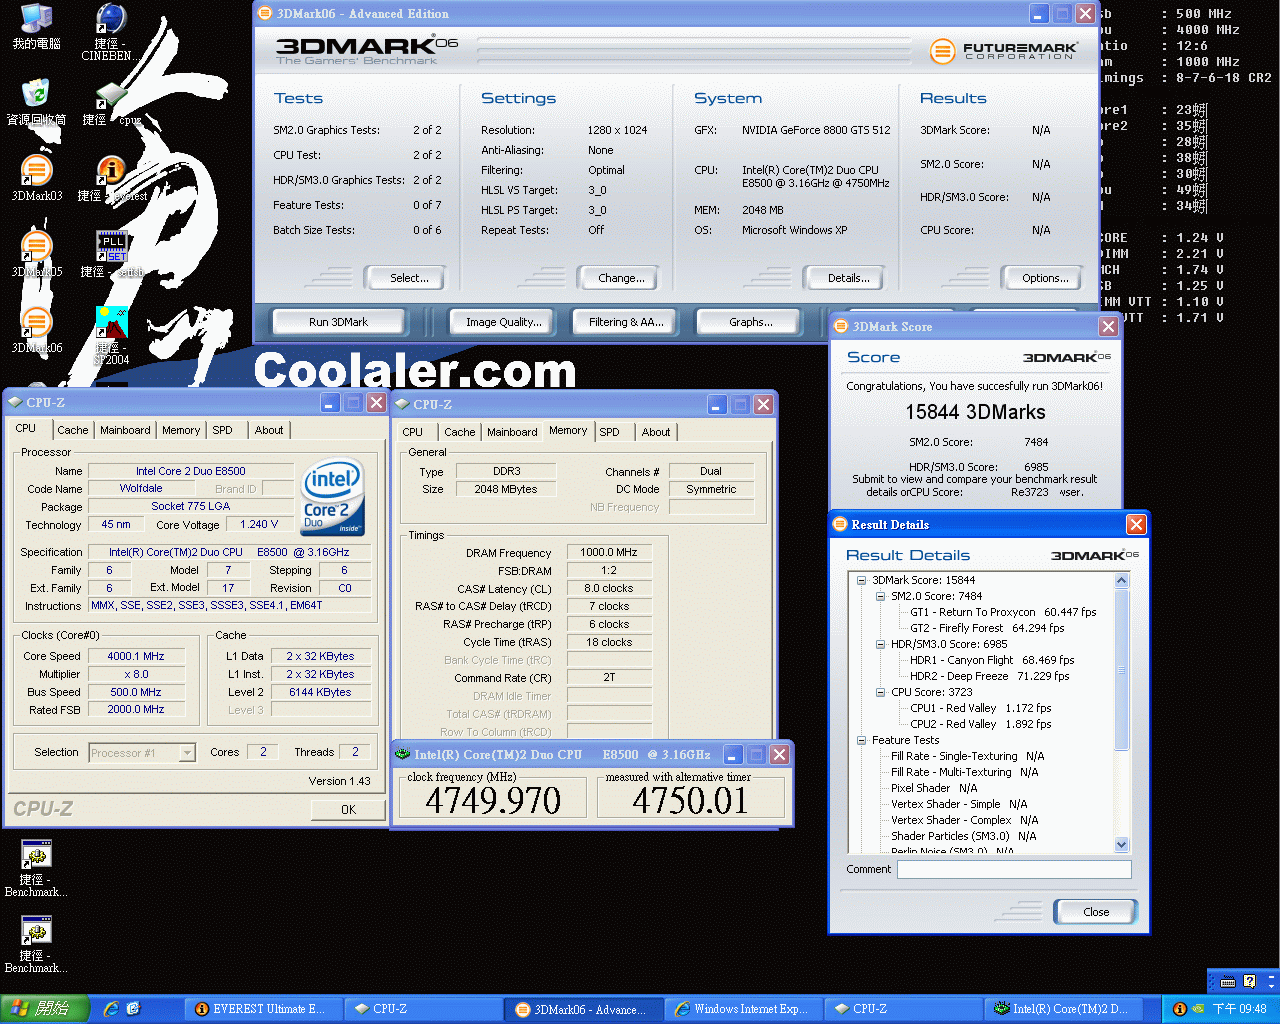
Task: Open the Graphs... button
Action: coord(750,322)
